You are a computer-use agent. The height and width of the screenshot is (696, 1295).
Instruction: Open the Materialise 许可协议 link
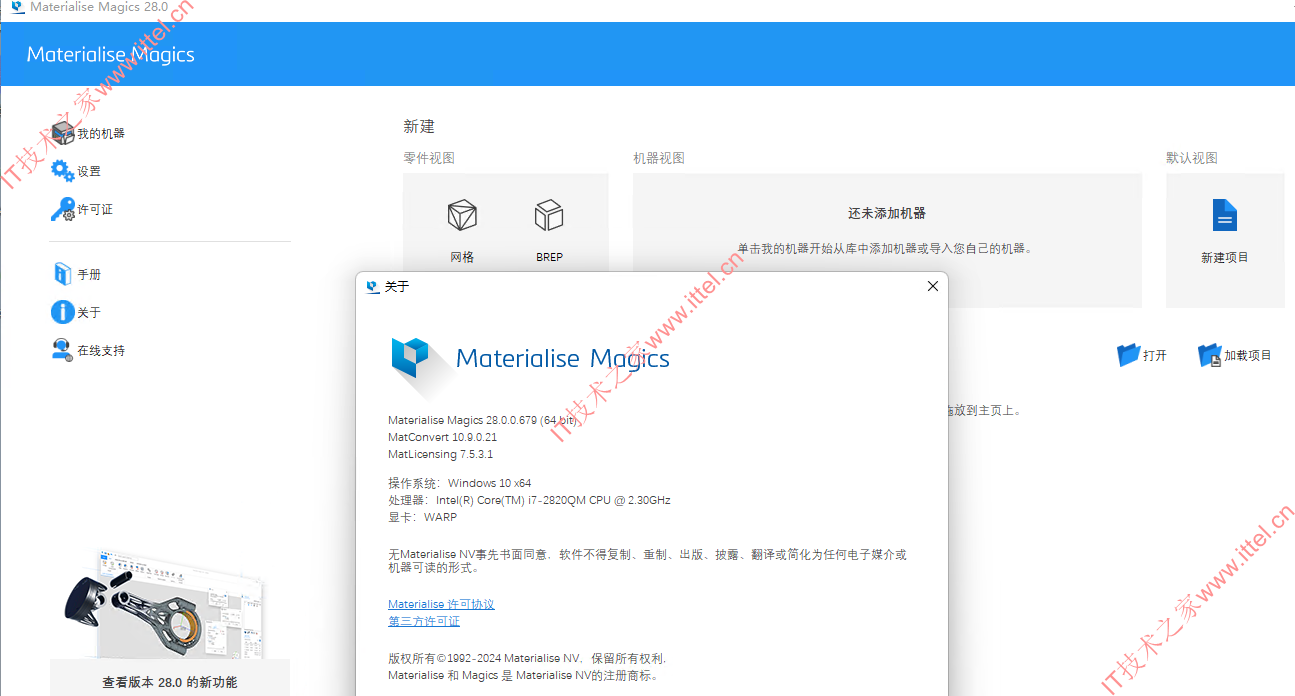click(x=441, y=604)
